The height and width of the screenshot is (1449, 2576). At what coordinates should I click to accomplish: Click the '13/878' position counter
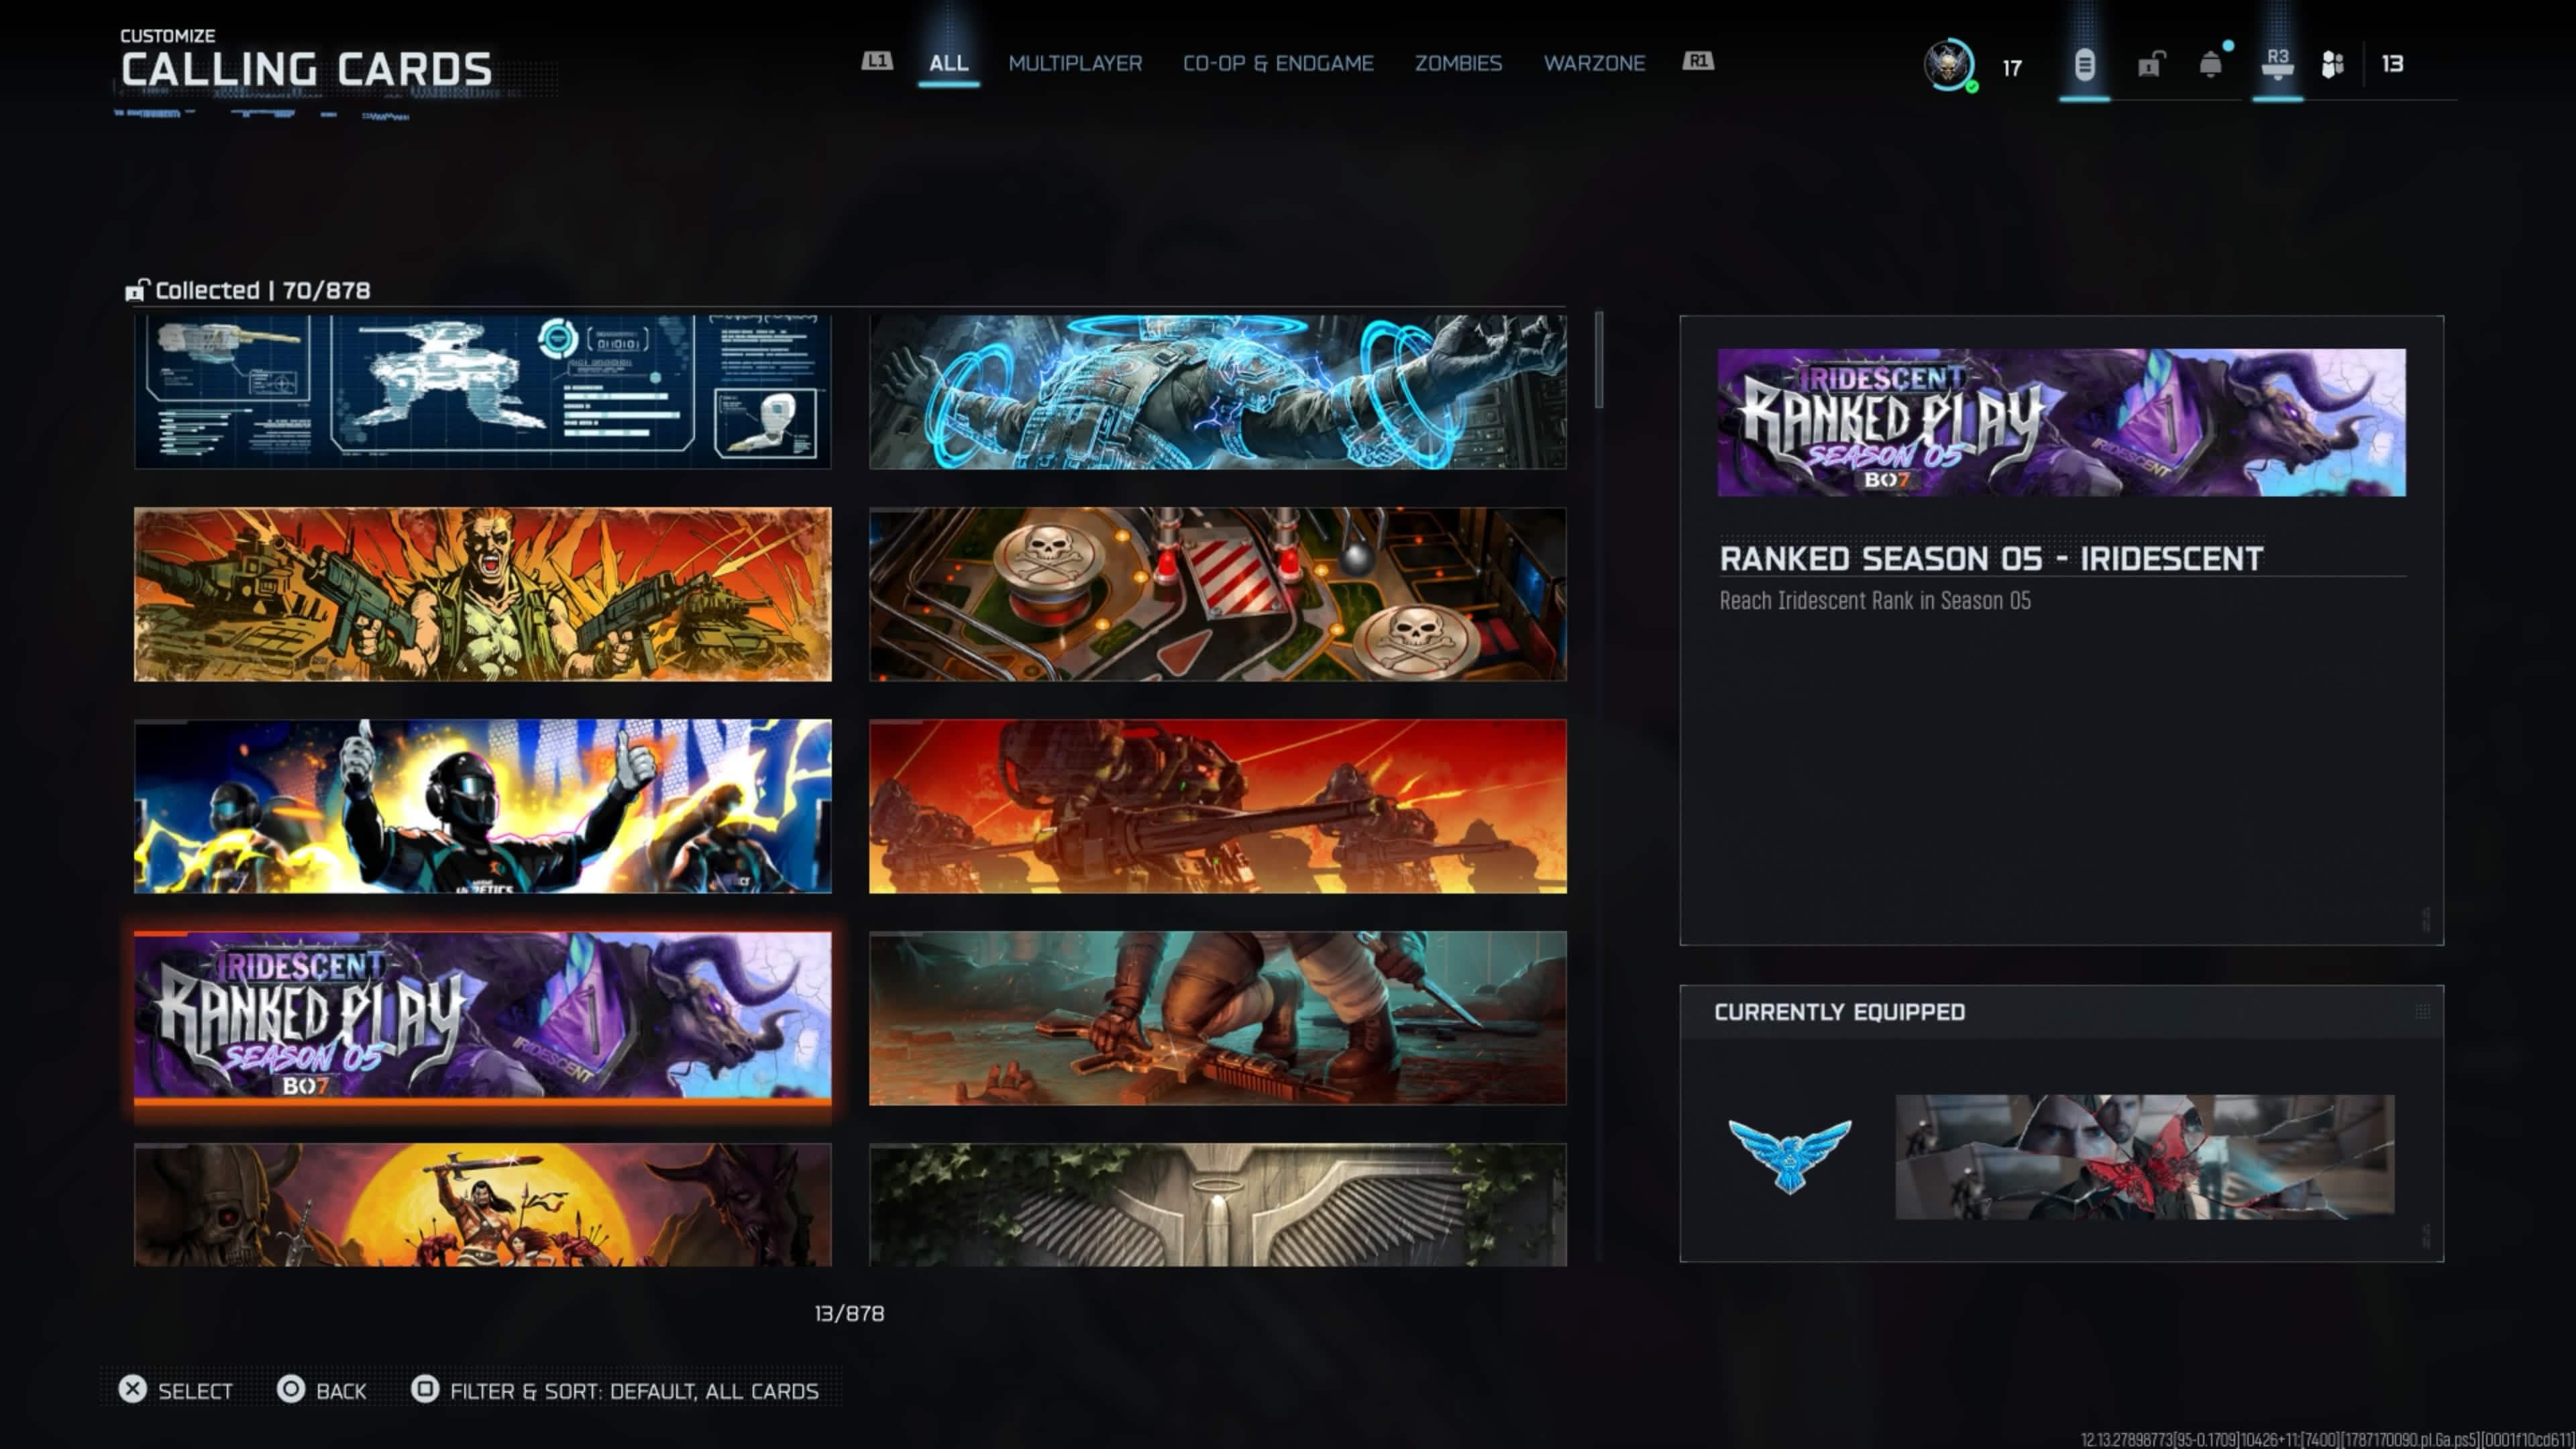849,1313
